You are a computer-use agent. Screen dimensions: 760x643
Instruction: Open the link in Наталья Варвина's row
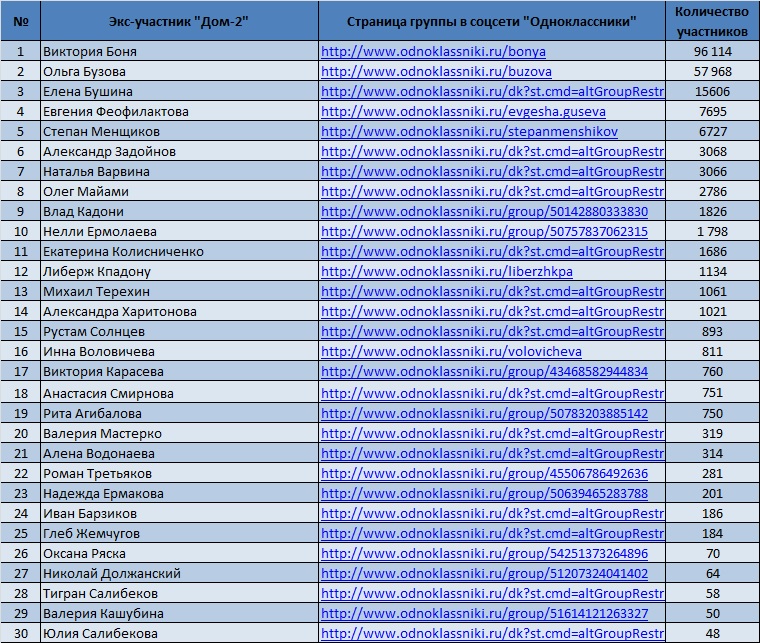492,172
